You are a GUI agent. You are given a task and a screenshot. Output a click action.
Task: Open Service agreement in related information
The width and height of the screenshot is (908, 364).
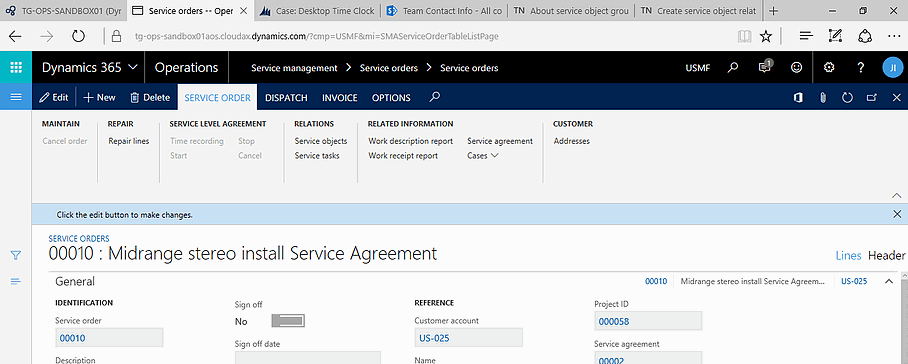[x=500, y=141]
